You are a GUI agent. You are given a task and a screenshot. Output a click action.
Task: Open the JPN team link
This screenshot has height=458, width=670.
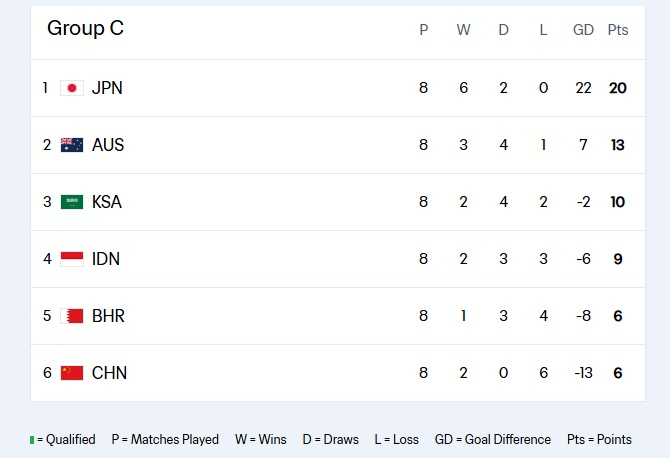click(x=107, y=88)
